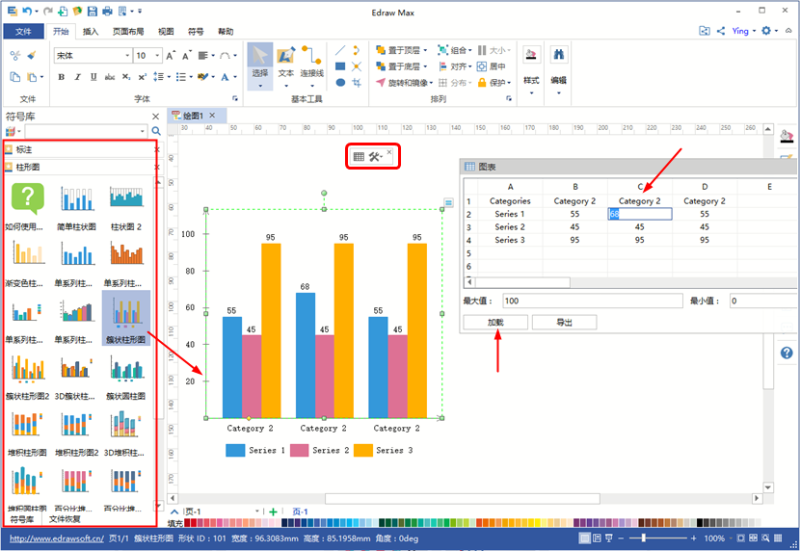Switch to the 插入 ribbon tab
Screen dimensions: 800x551
(x=91, y=31)
